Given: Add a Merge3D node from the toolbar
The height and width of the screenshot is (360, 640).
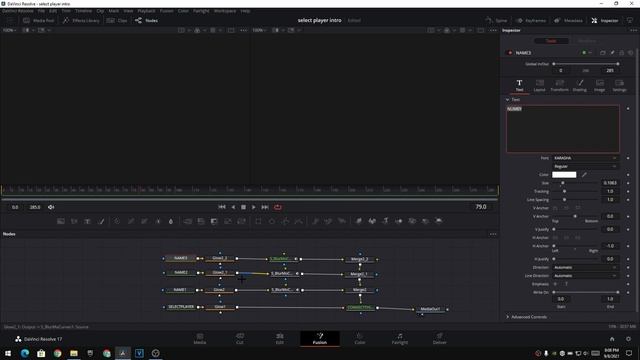Looking at the screenshot, I should click(x=399, y=221).
